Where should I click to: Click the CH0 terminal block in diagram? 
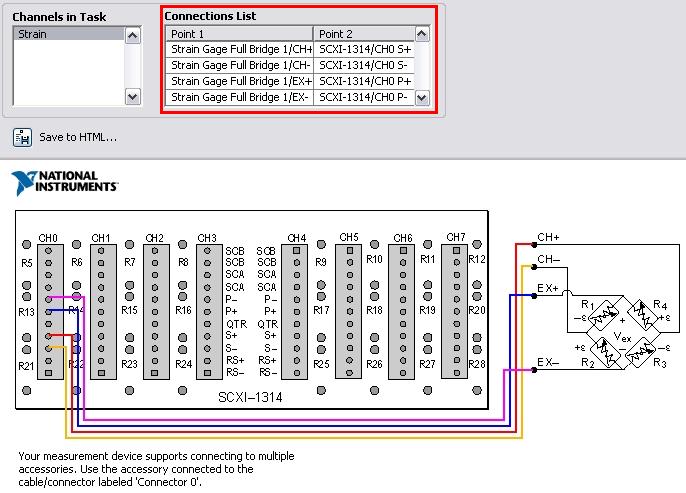[48, 310]
